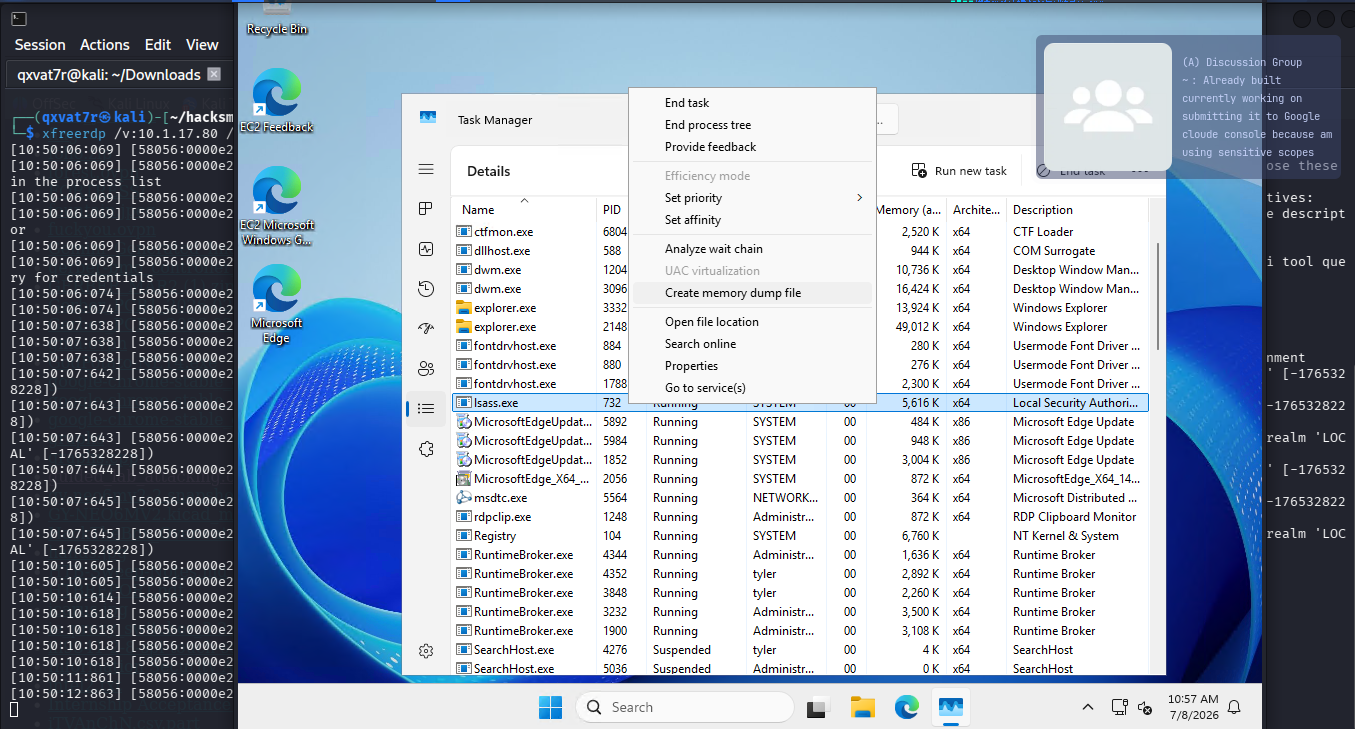Launch Microsoft Edge from the taskbar

pos(907,707)
